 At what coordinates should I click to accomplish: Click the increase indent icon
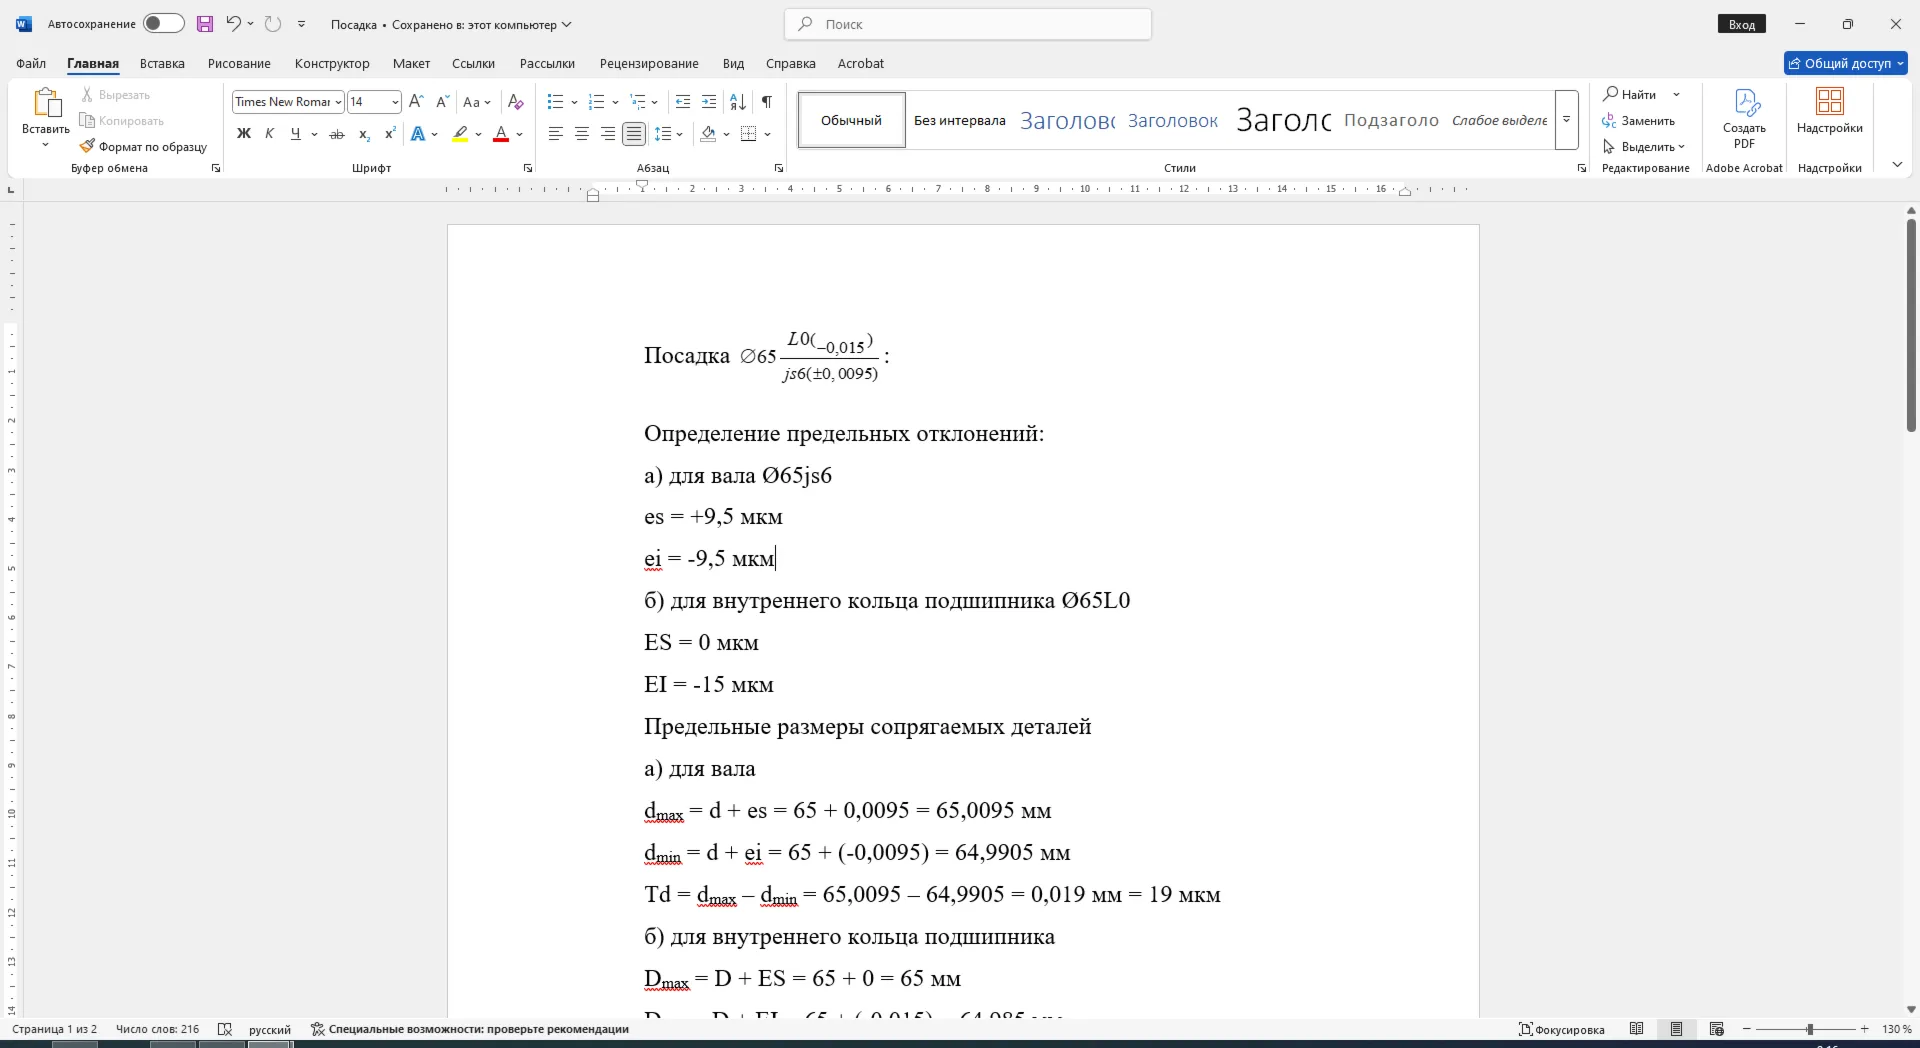(x=709, y=102)
